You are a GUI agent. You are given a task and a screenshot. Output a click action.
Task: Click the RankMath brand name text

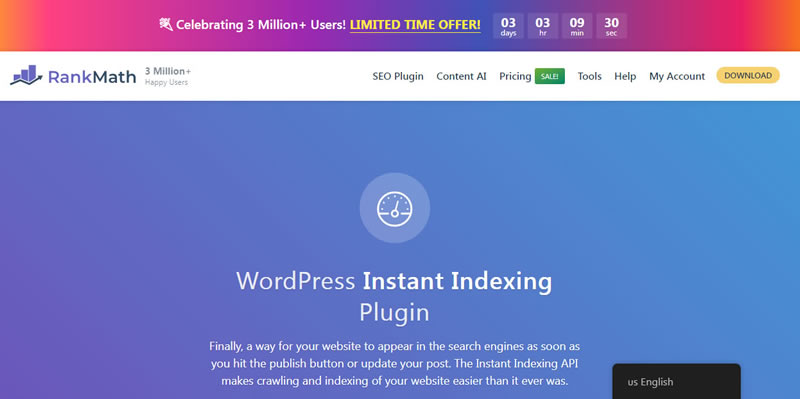click(x=92, y=77)
